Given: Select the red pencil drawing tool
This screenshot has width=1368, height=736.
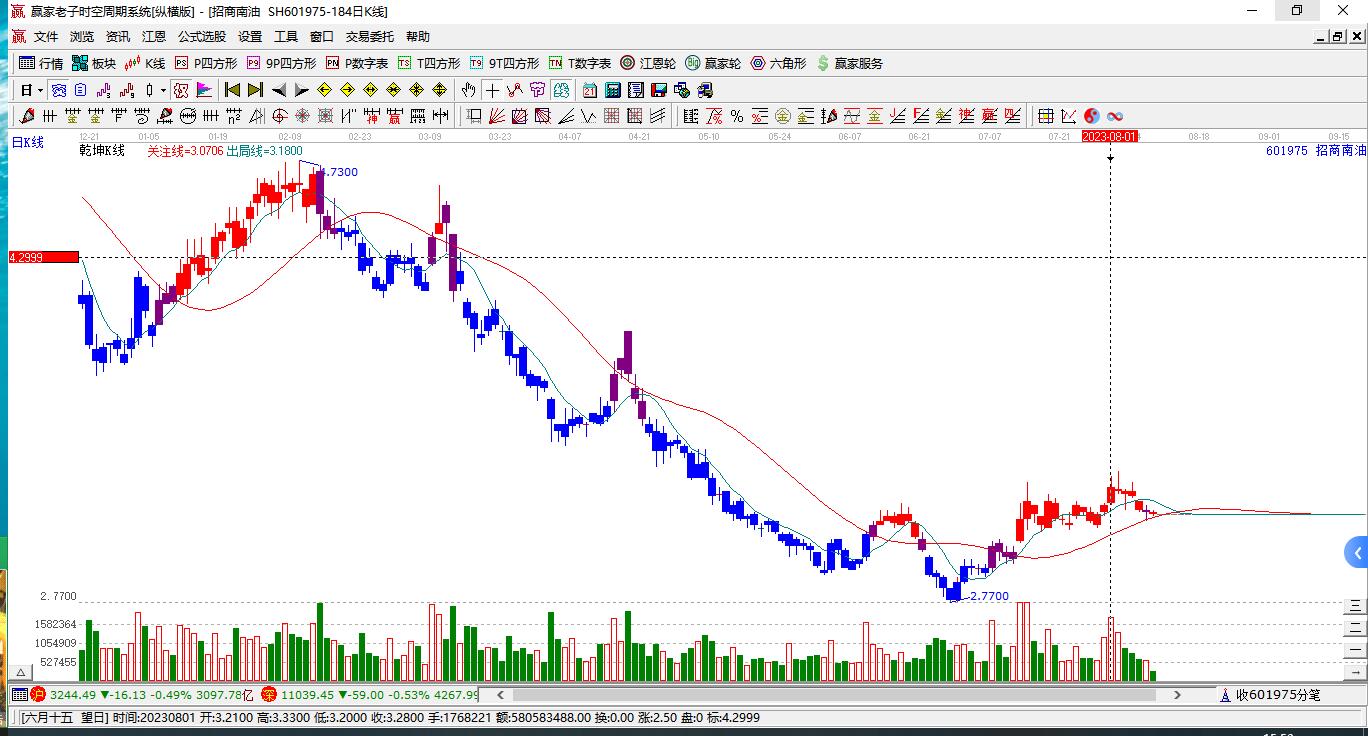Looking at the screenshot, I should pos(27,116).
